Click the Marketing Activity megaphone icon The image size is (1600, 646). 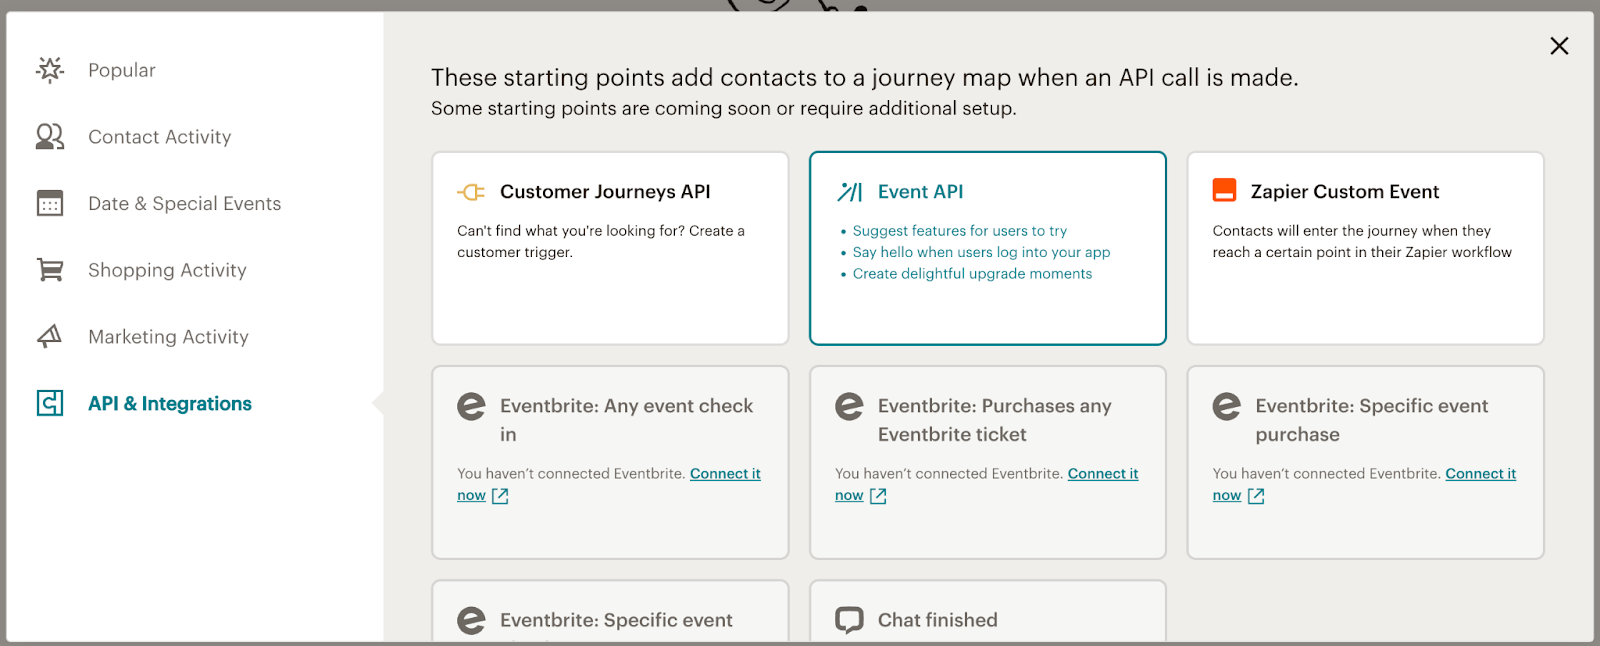(50, 337)
